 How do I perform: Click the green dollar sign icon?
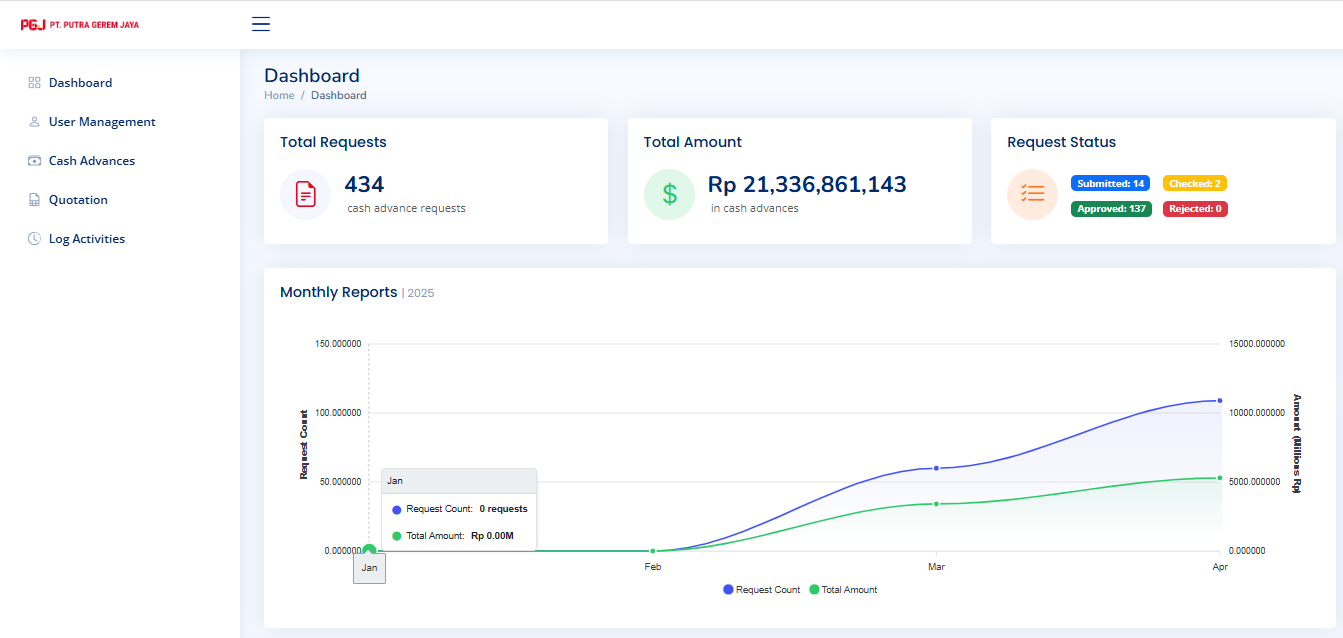click(x=669, y=194)
